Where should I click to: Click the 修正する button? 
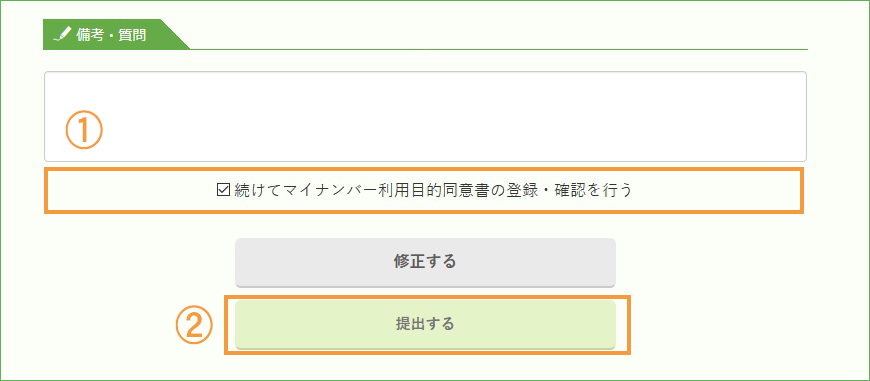point(425,262)
